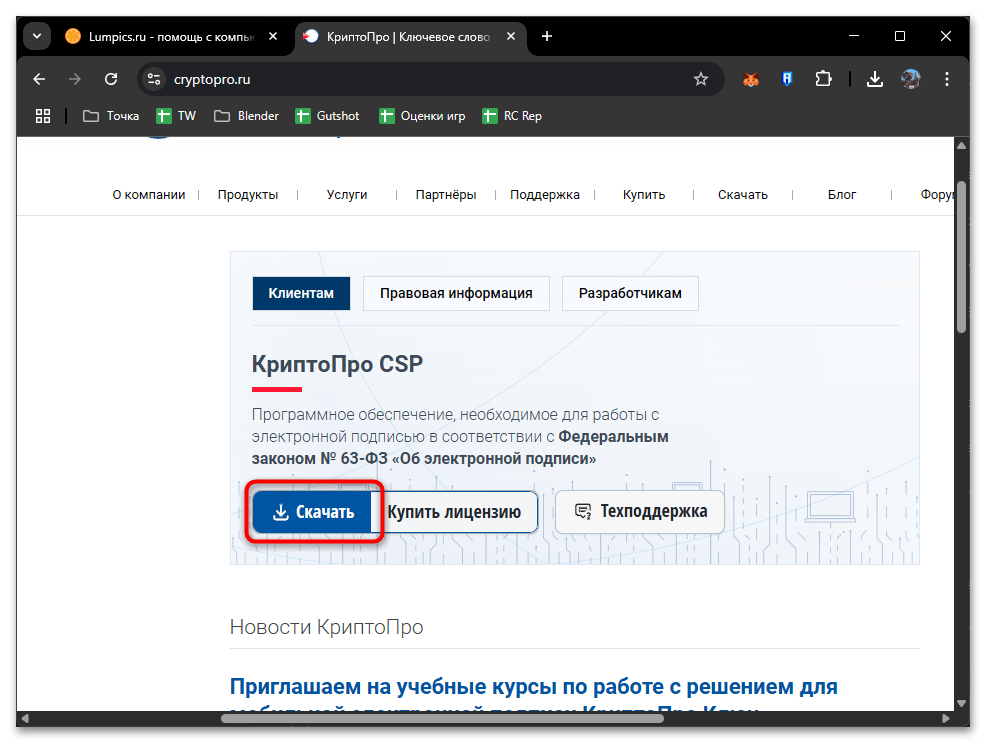Switch to Правовая информация tab
Viewport: 986px width, 743px height.
[x=456, y=294]
